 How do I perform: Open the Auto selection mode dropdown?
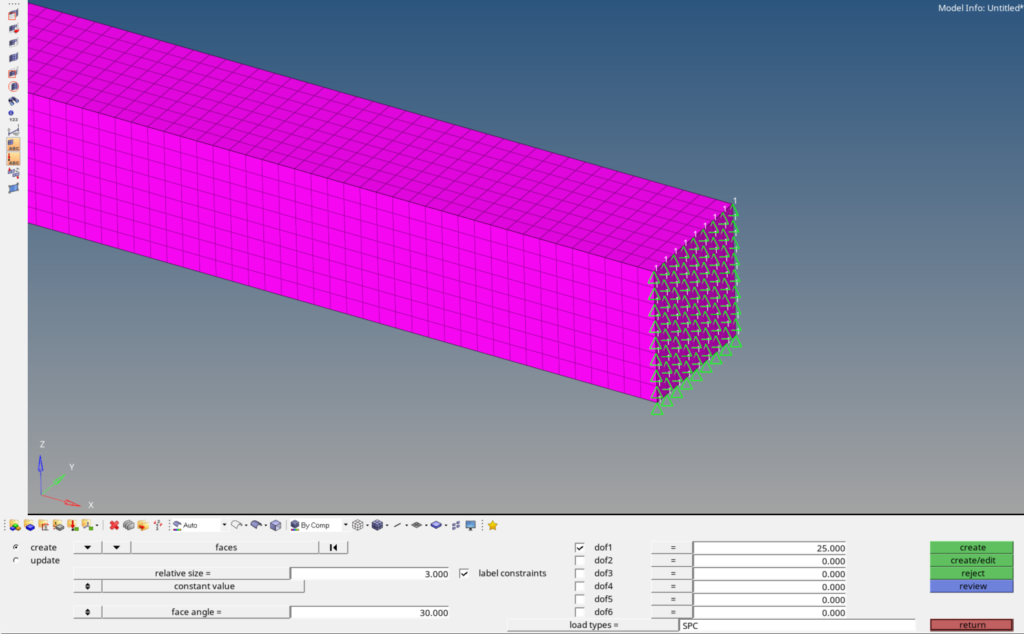(x=223, y=525)
